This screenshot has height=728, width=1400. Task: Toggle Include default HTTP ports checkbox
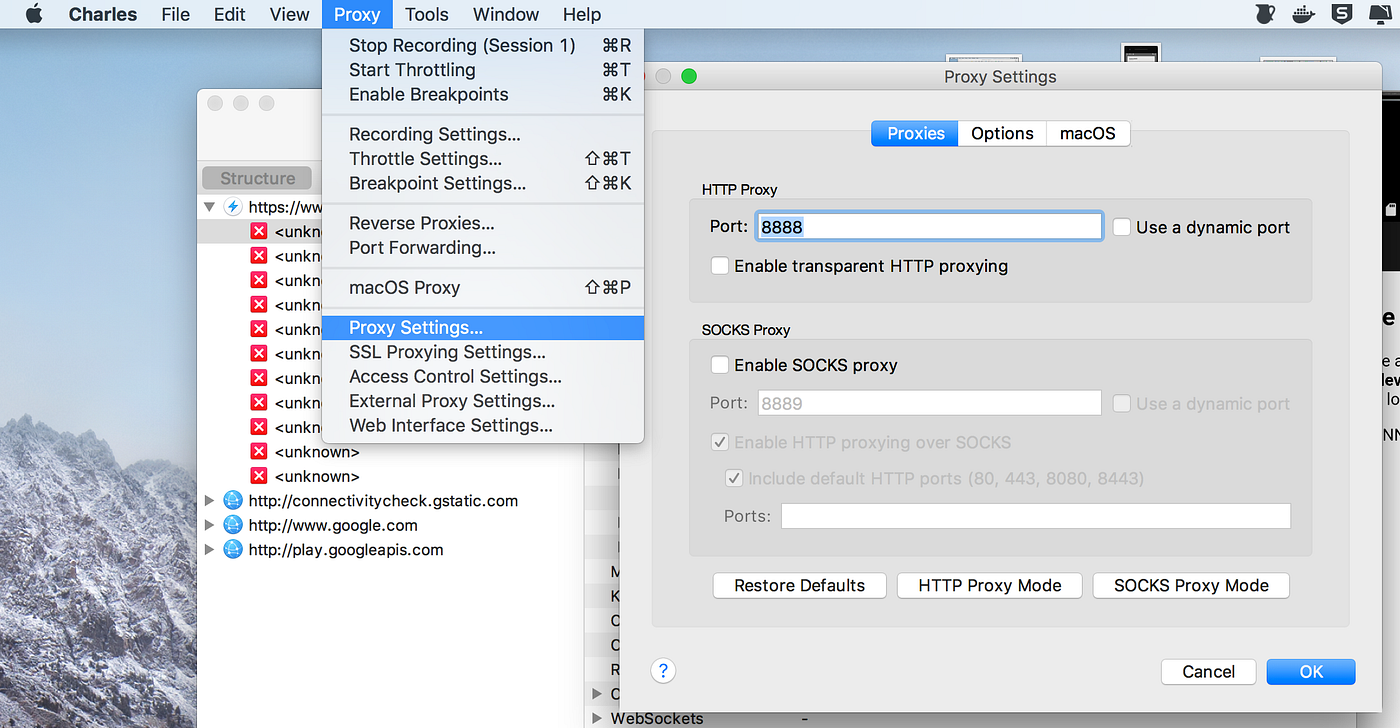(733, 478)
